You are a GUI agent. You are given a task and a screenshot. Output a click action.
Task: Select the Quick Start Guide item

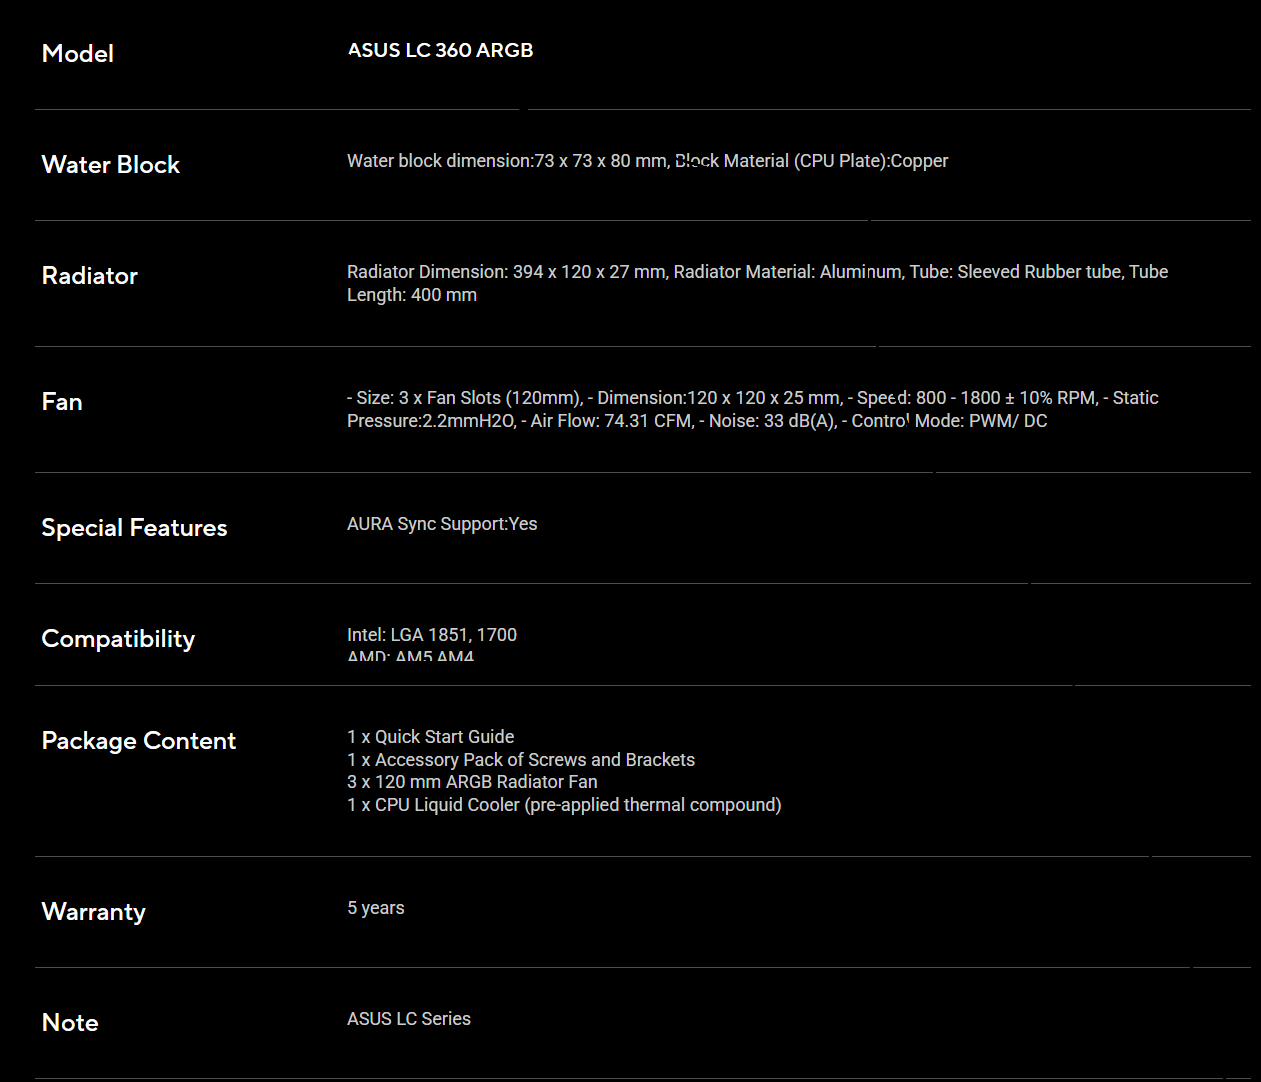tap(431, 737)
